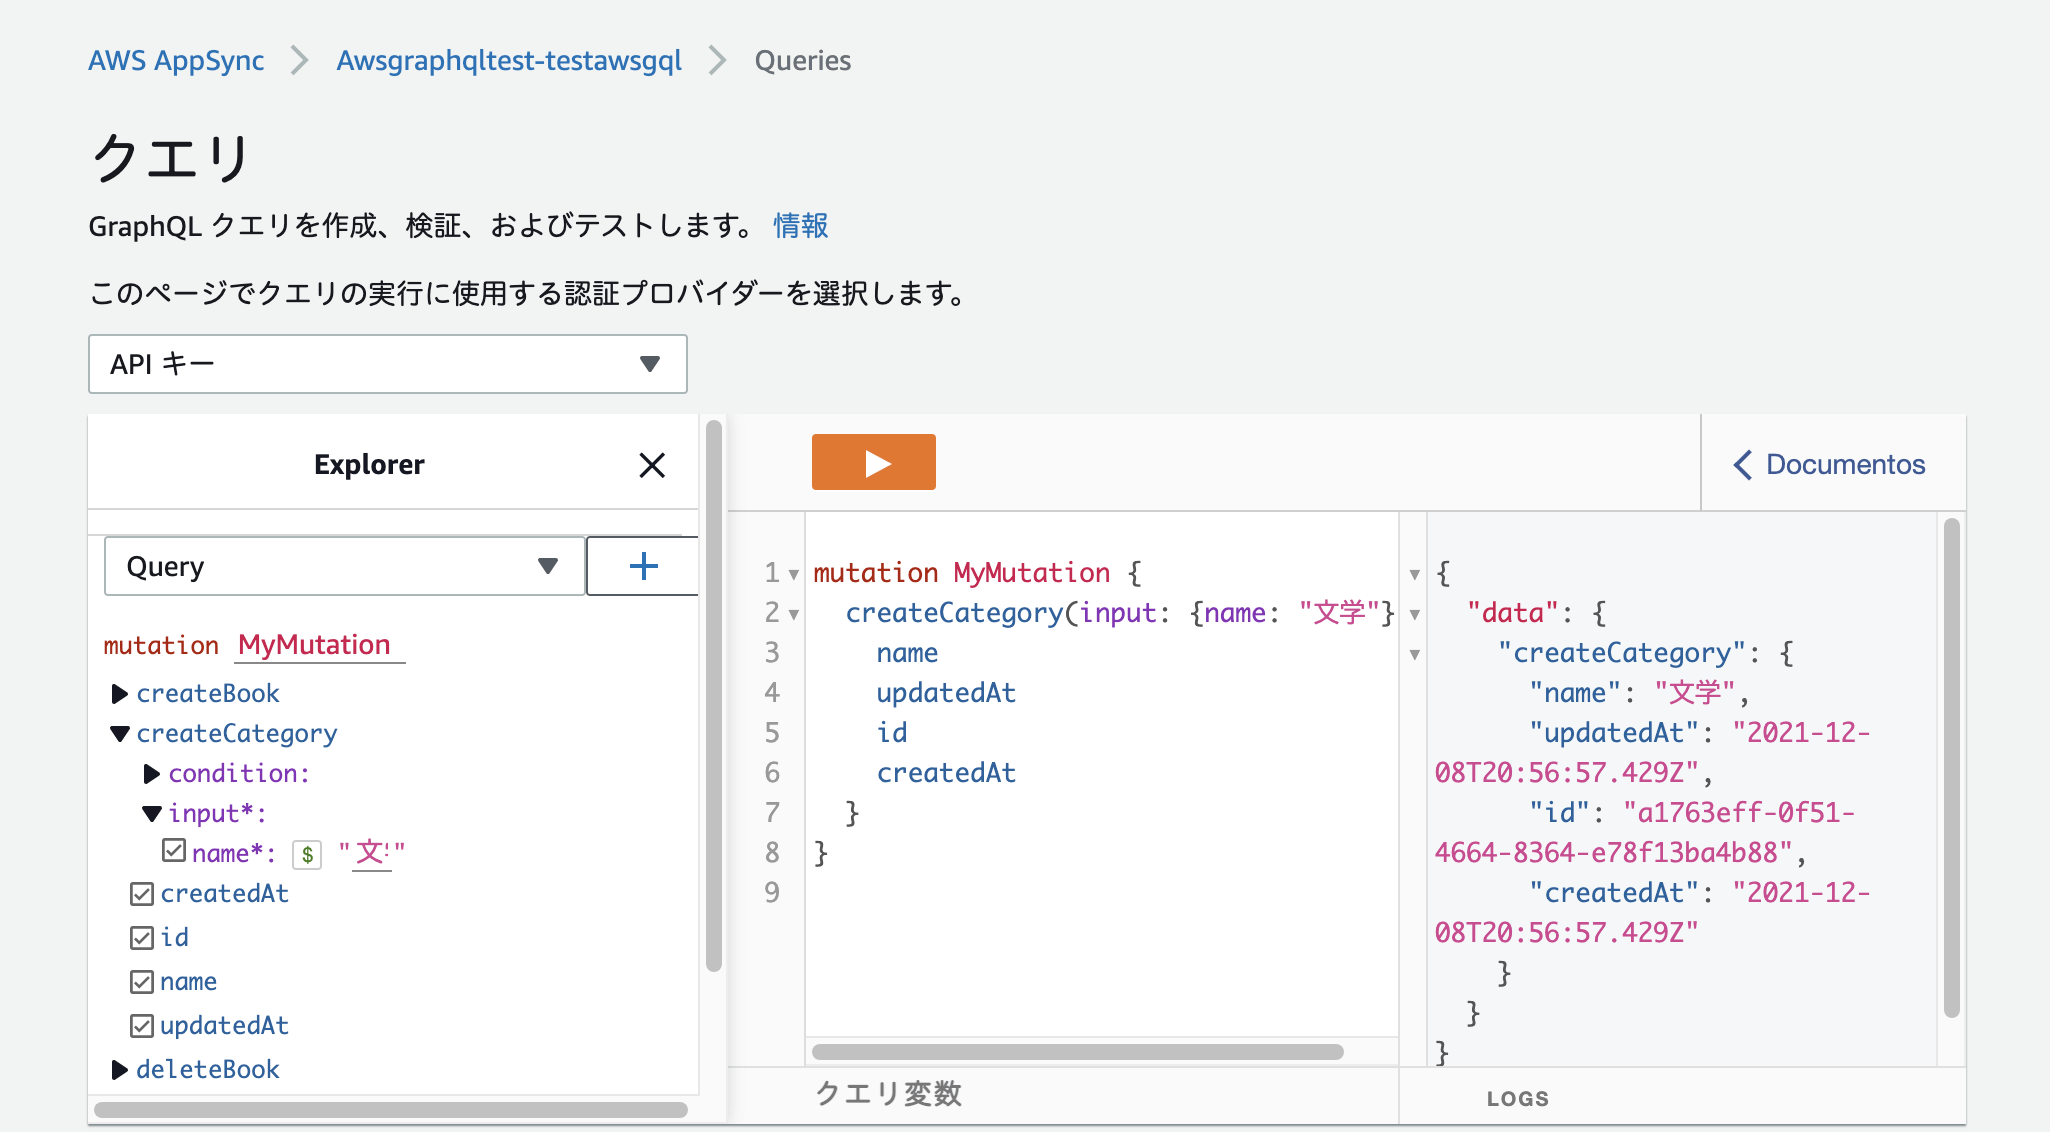Uncheck the updatedAt field checkbox

click(x=142, y=1026)
